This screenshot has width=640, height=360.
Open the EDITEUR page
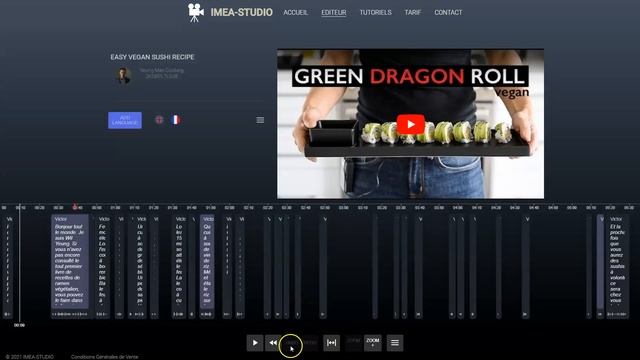pos(333,13)
